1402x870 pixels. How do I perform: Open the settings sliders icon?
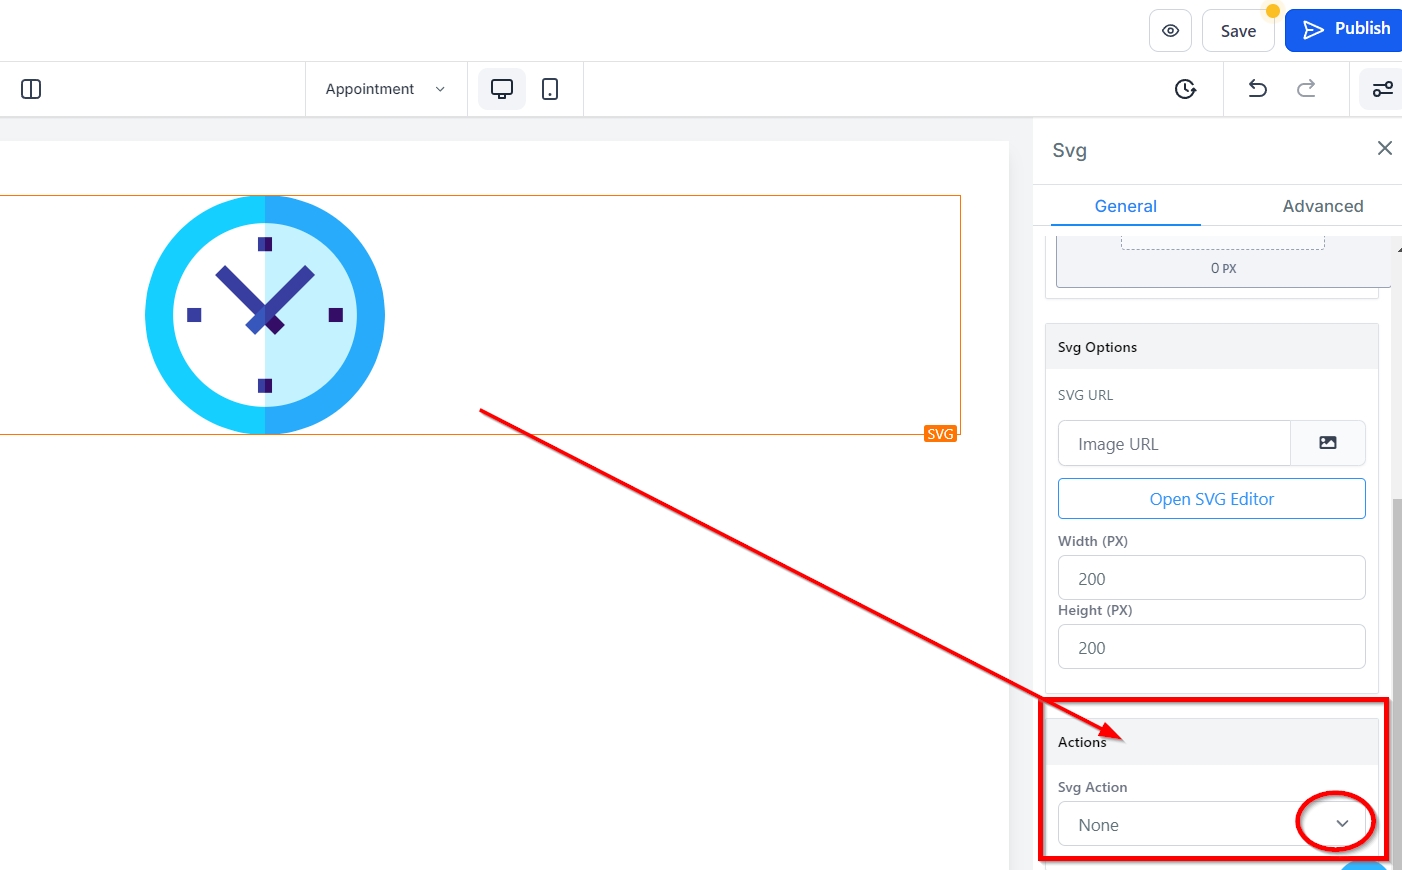[1382, 89]
